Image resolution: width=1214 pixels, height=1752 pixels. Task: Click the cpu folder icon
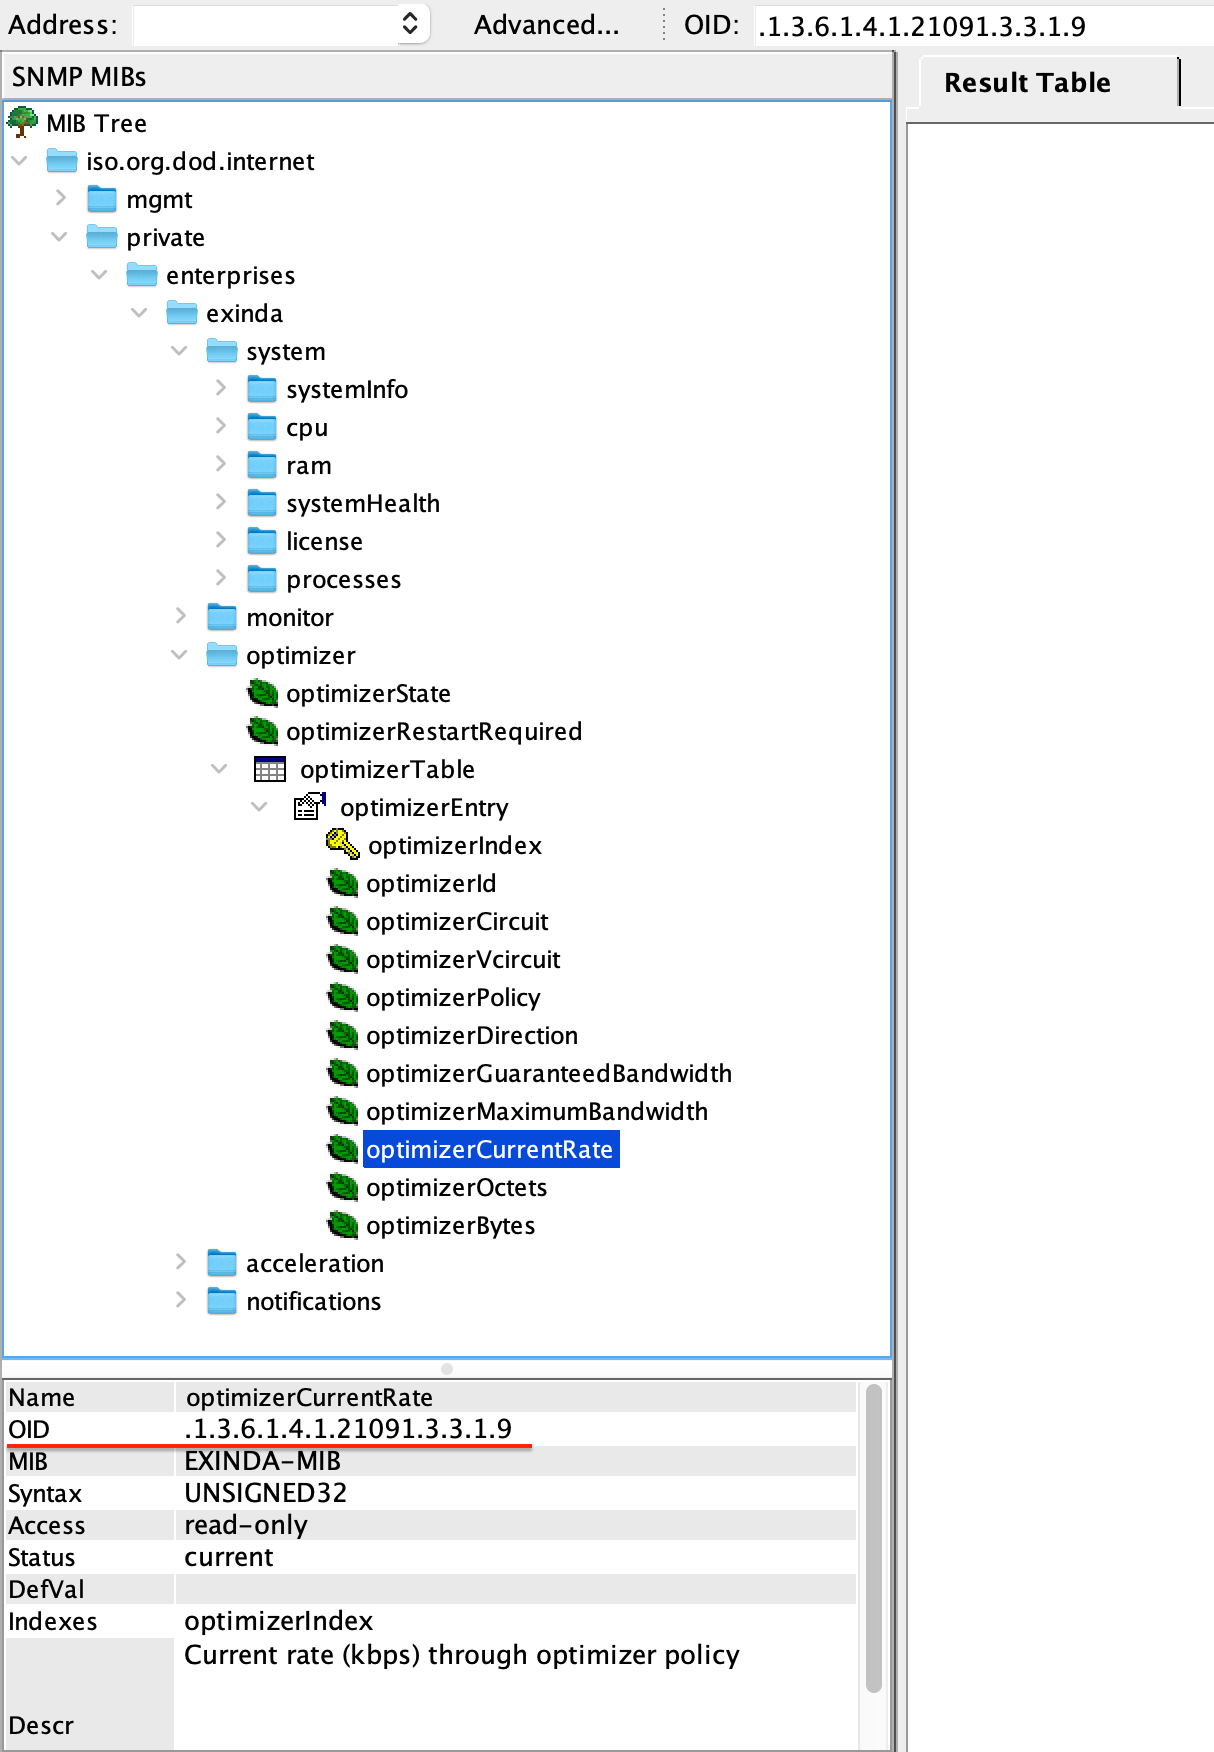point(262,427)
